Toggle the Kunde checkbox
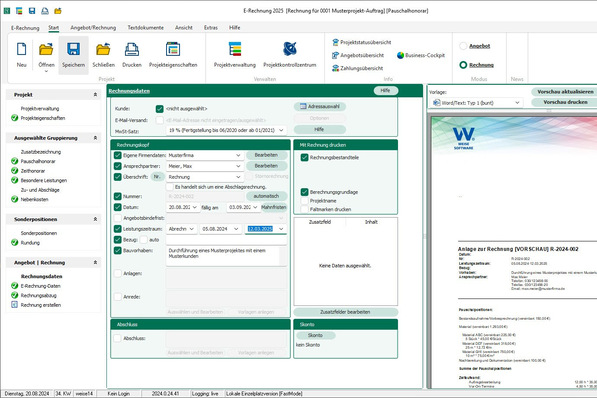 (160, 109)
